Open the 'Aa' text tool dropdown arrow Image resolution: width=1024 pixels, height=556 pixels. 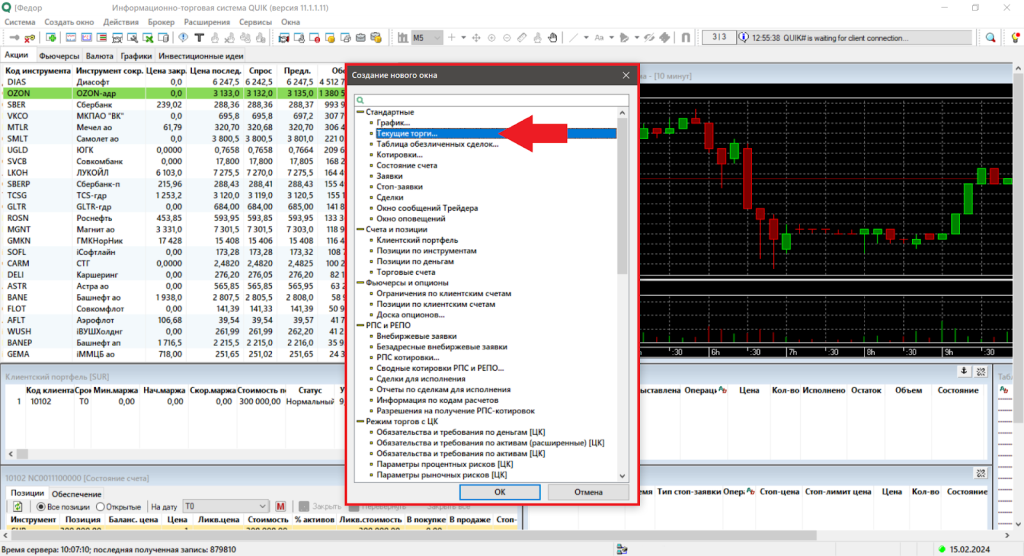[x=611, y=38]
